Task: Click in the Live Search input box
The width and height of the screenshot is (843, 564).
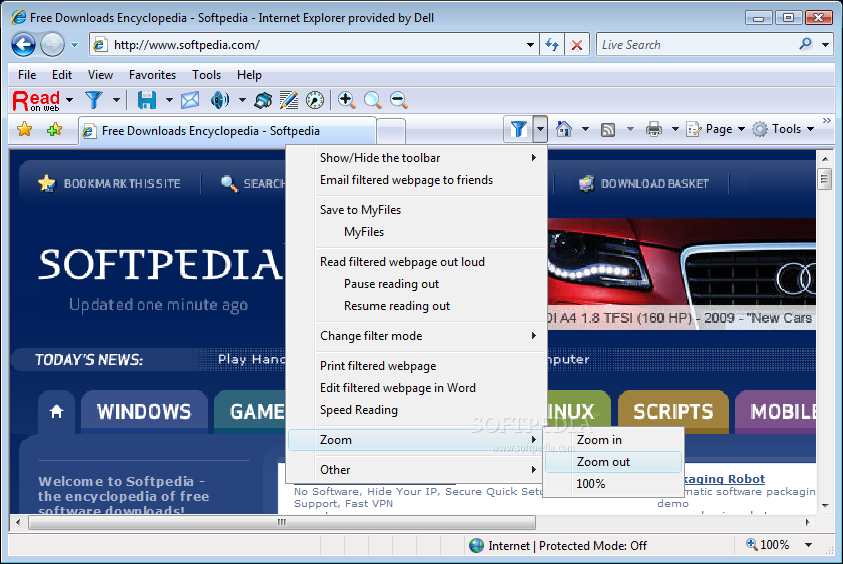Action: (x=696, y=45)
